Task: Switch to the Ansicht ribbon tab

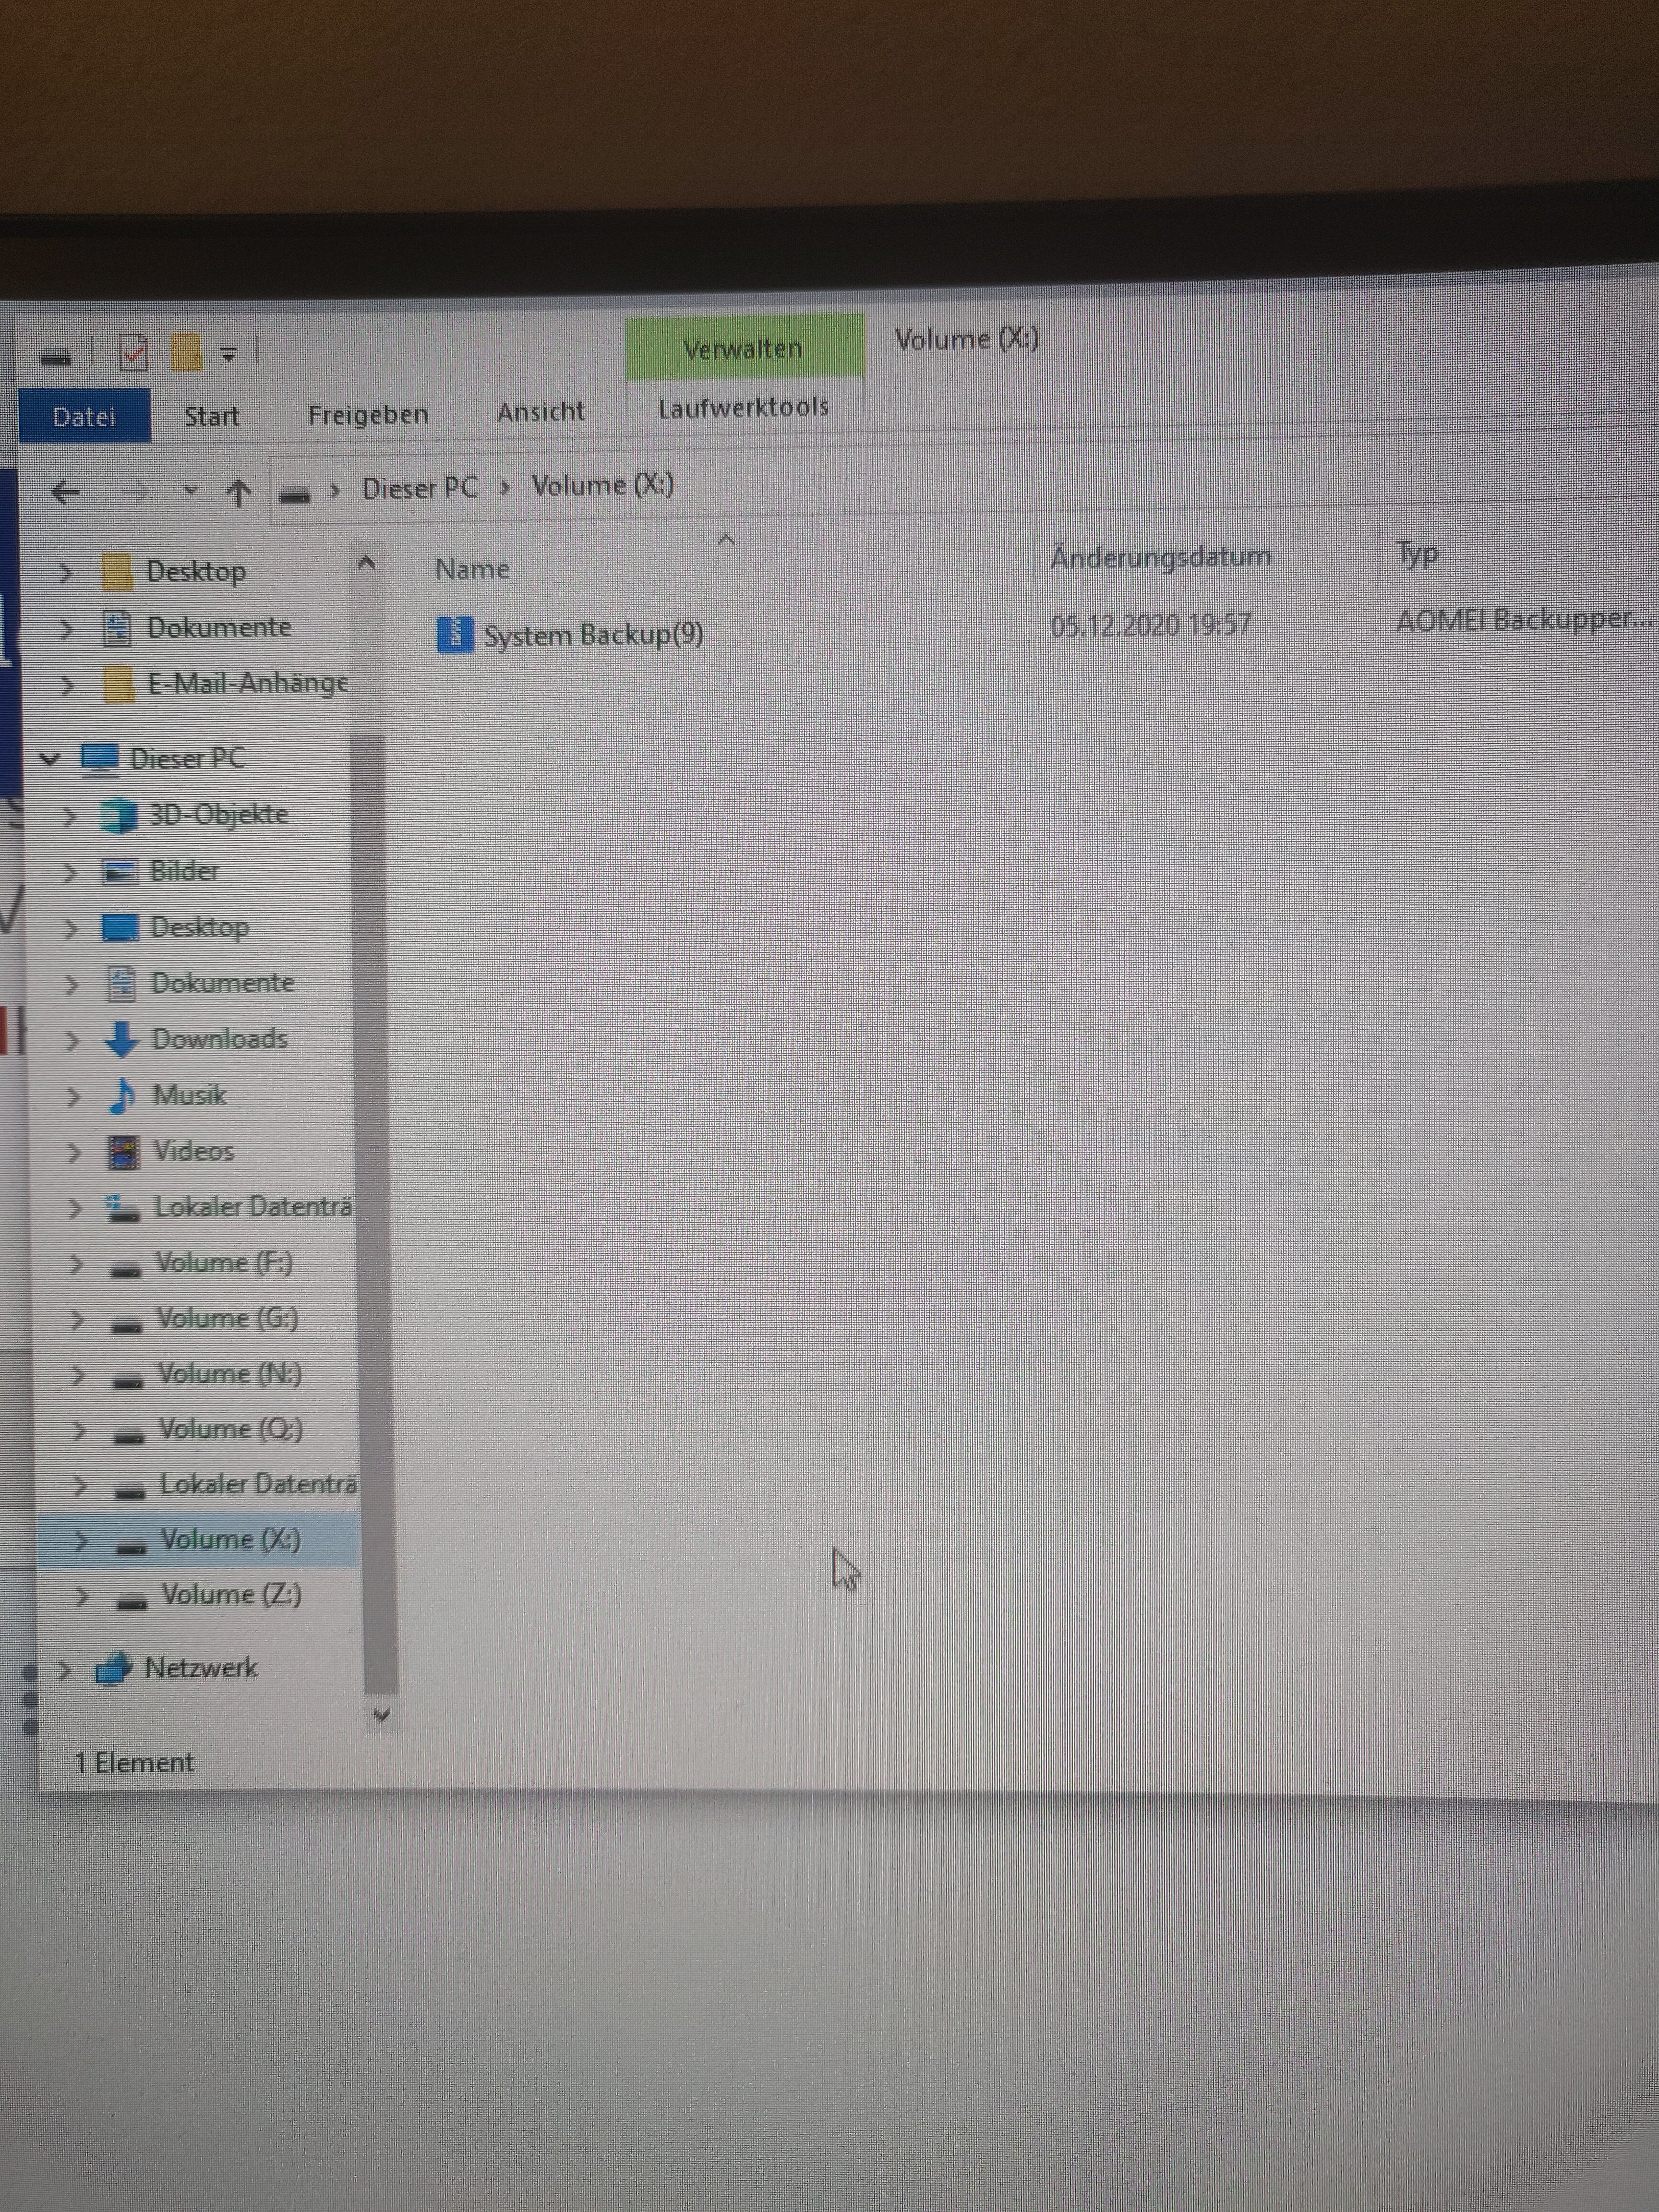Action: tap(540, 412)
